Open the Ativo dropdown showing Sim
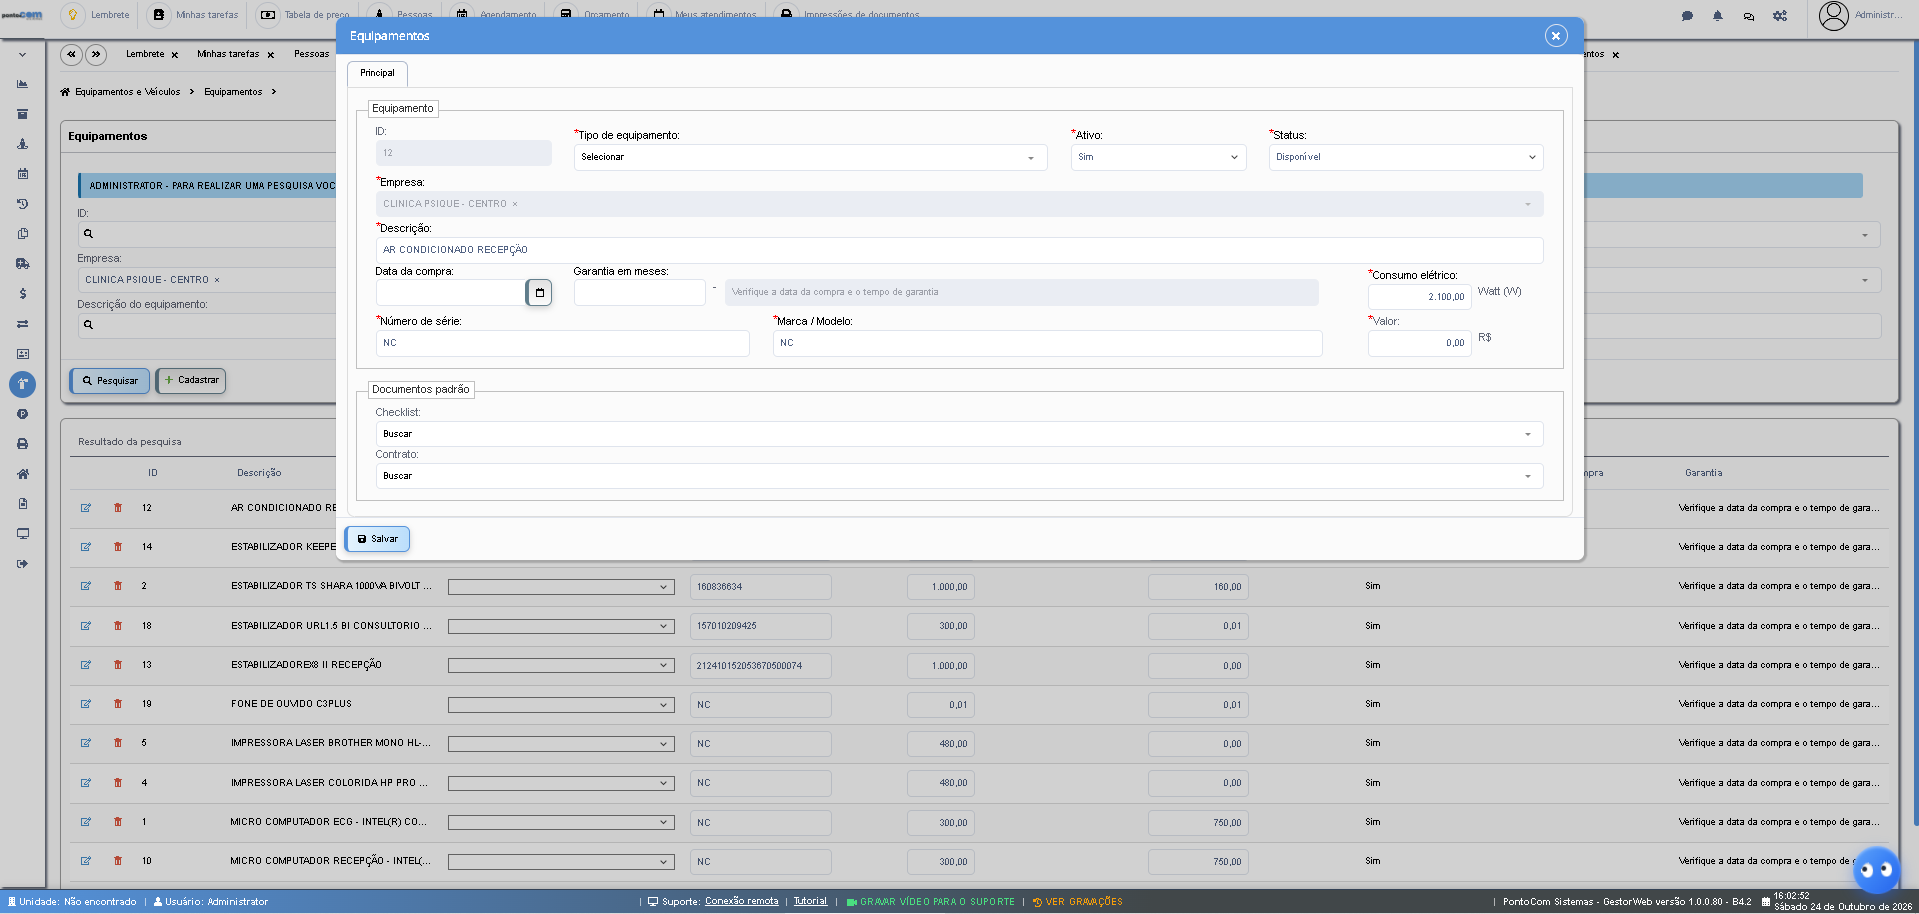This screenshot has width=1919, height=914. click(x=1158, y=157)
